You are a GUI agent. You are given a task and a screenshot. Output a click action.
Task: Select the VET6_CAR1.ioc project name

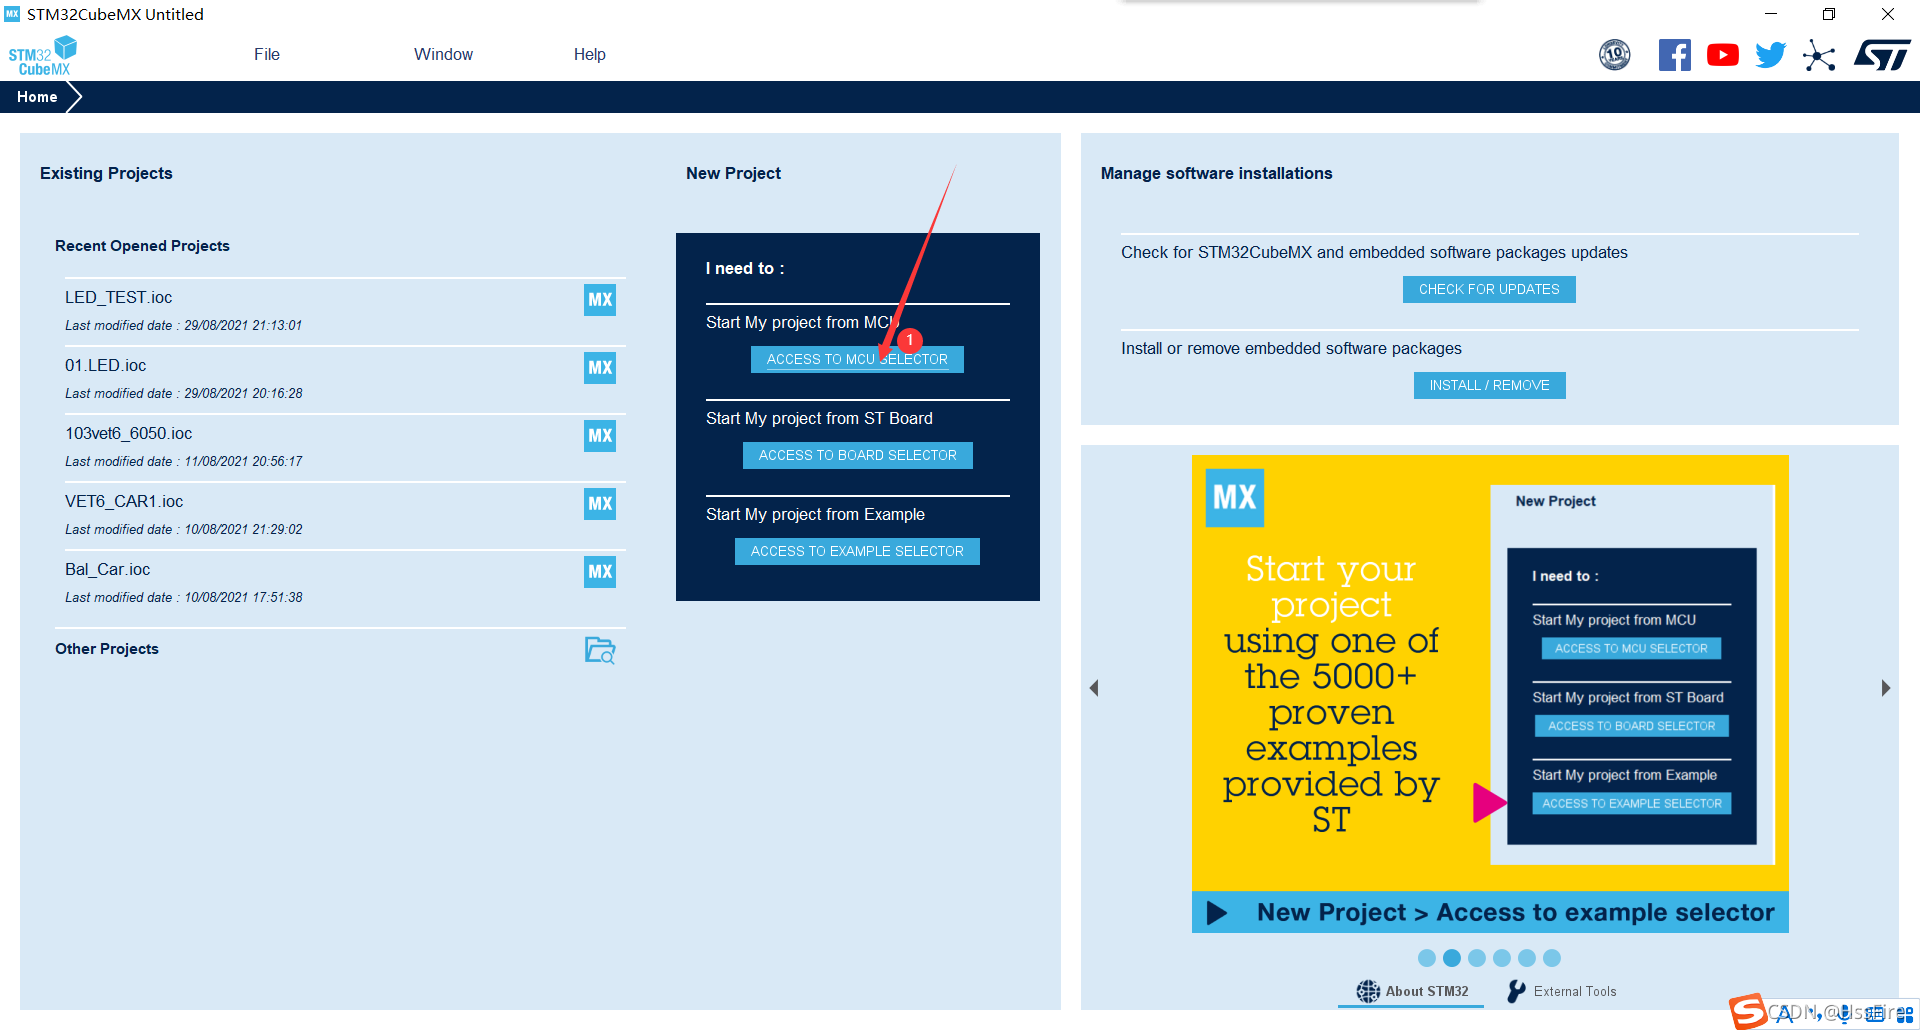point(124,501)
